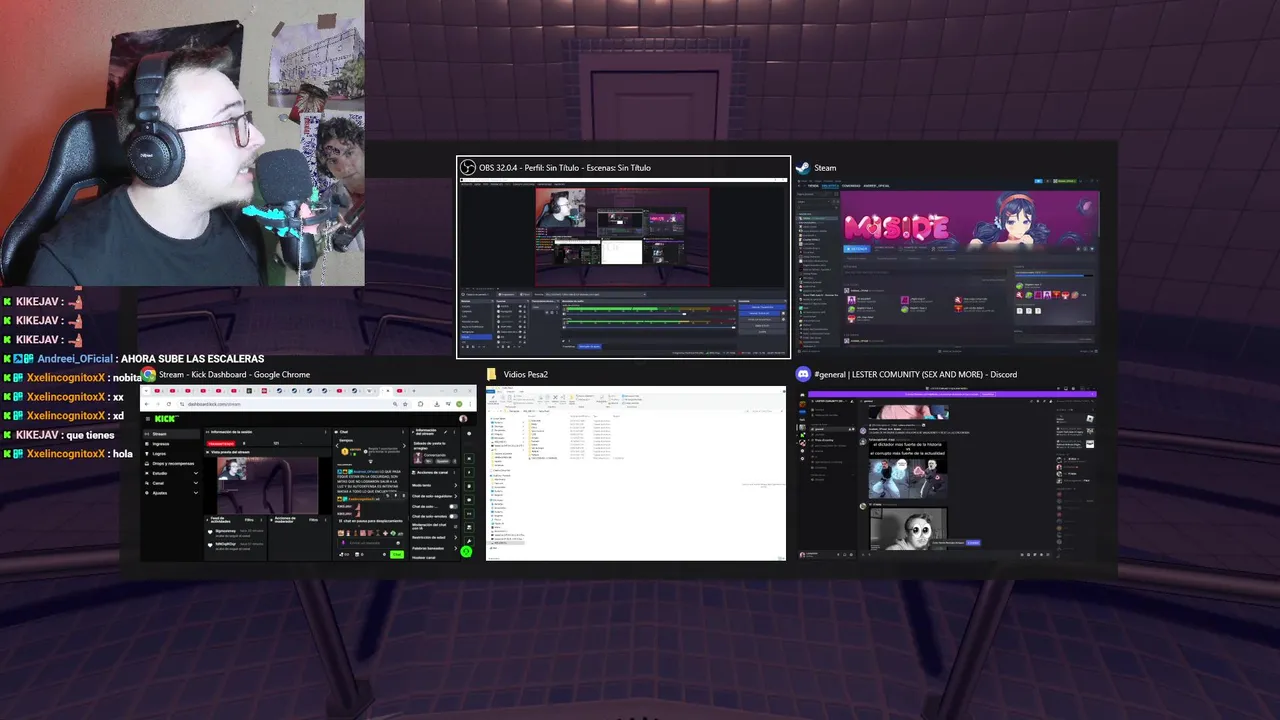This screenshot has height=720, width=1280.
Task: Toggle the first Chat de solo switch
Action: tap(453, 506)
